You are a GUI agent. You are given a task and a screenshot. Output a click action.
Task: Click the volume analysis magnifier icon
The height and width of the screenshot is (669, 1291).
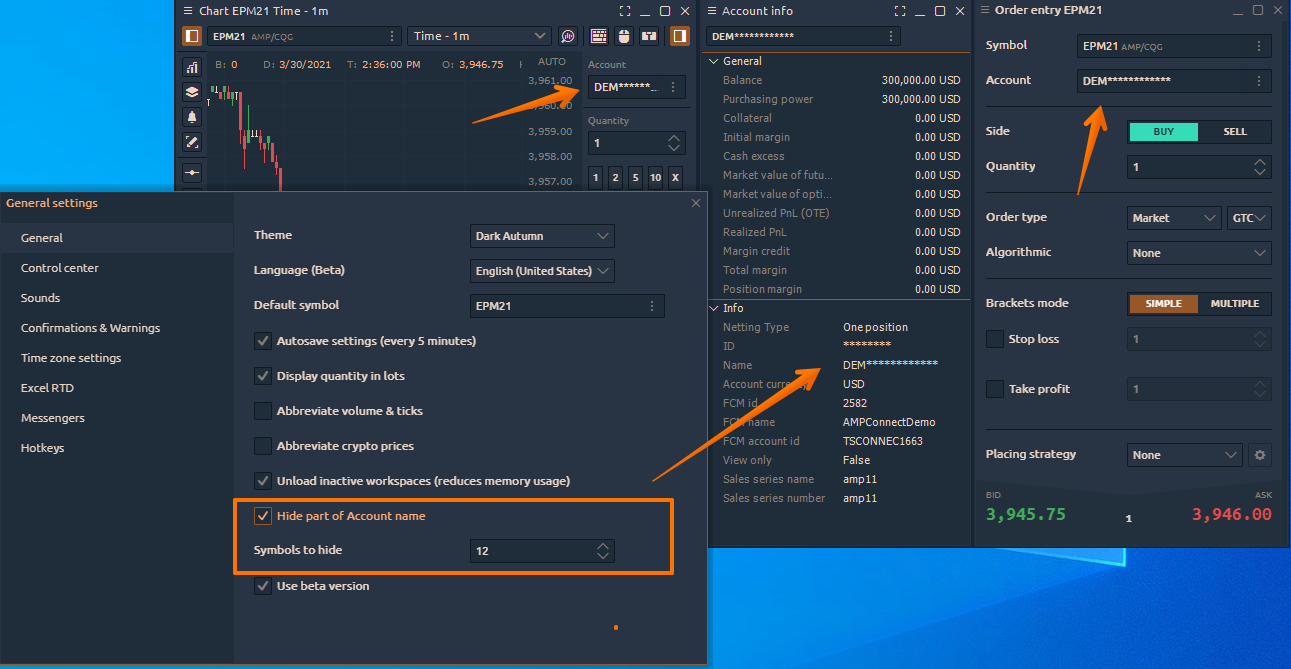(x=568, y=36)
